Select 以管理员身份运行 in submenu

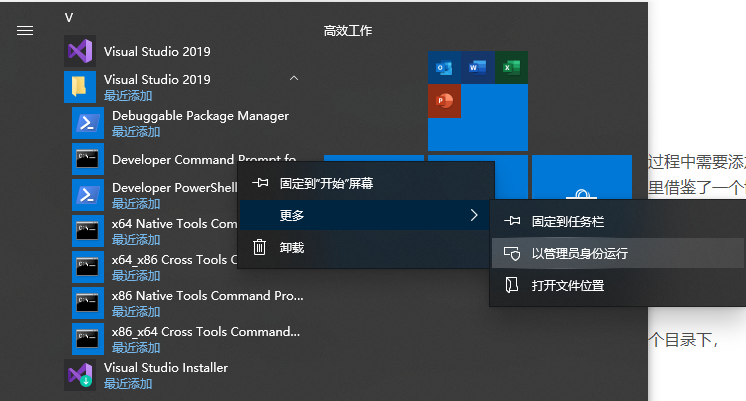pyautogui.click(x=618, y=253)
